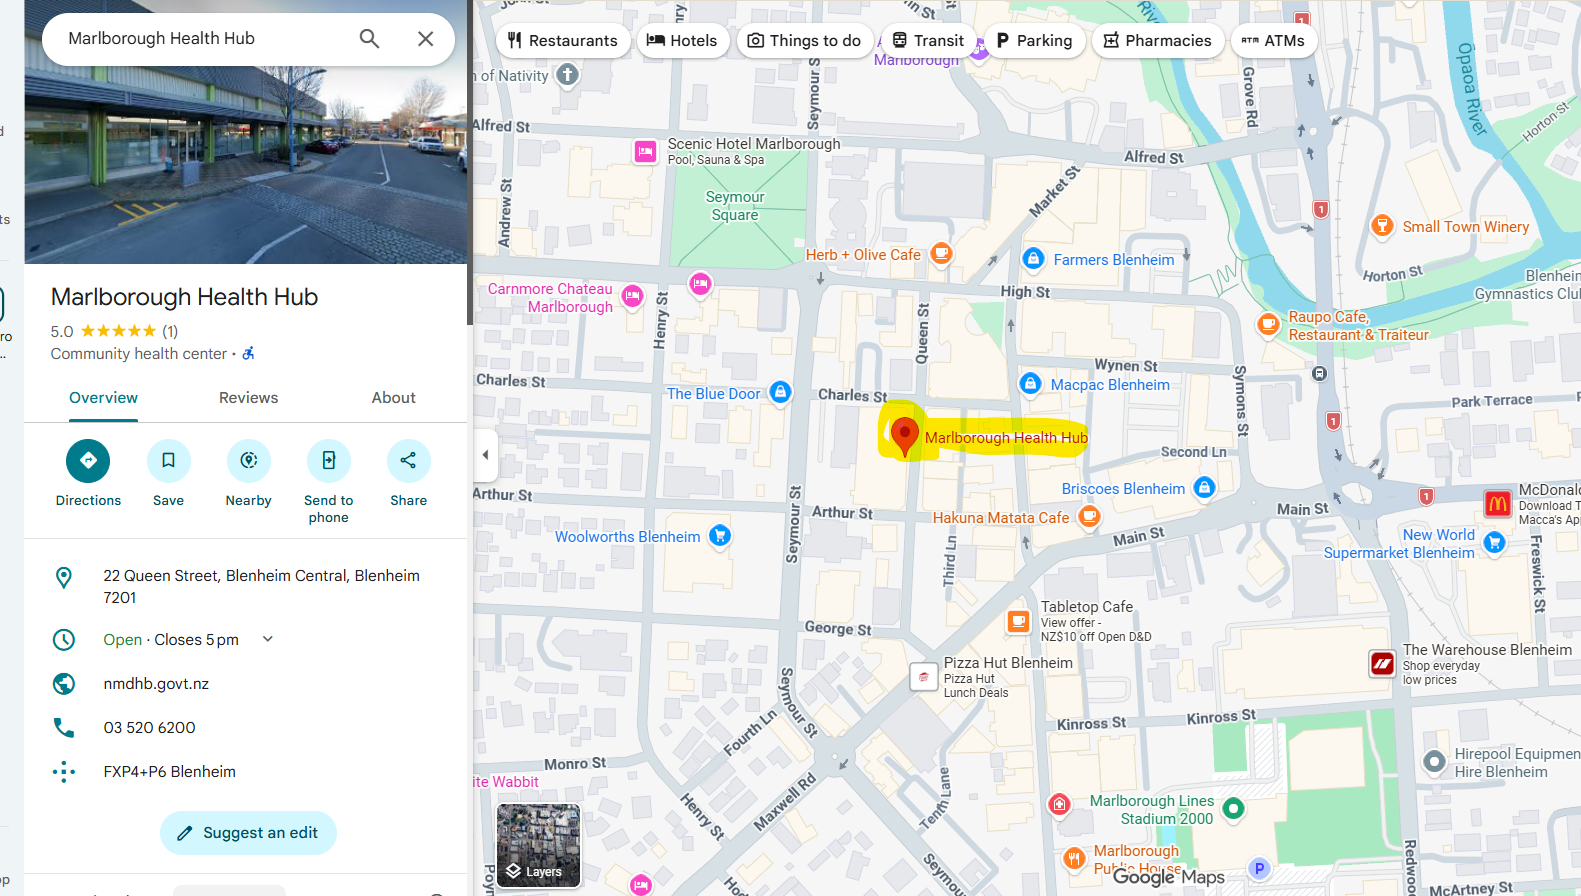The height and width of the screenshot is (896, 1581).
Task: Select the Seymour Square label
Action: coord(735,206)
